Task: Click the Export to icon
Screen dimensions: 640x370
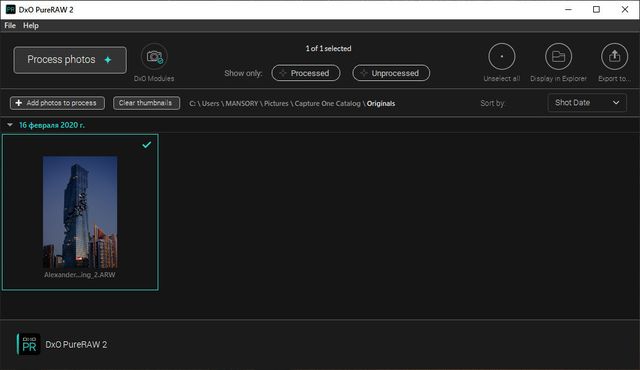Action: pyautogui.click(x=614, y=57)
